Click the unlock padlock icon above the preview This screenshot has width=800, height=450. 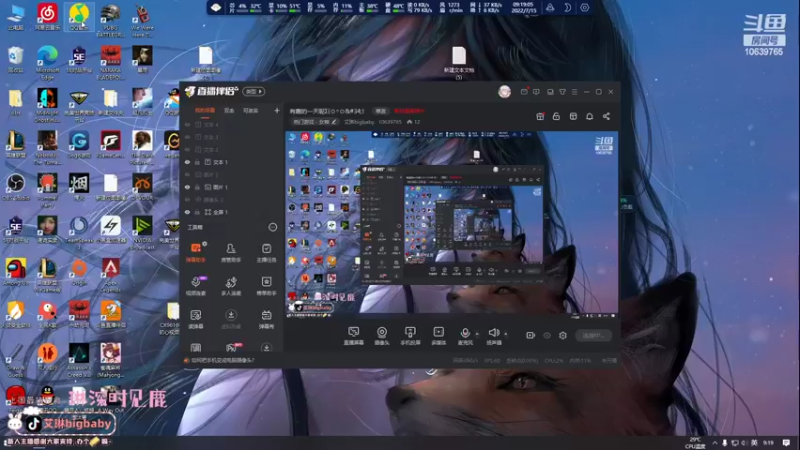pos(556,116)
